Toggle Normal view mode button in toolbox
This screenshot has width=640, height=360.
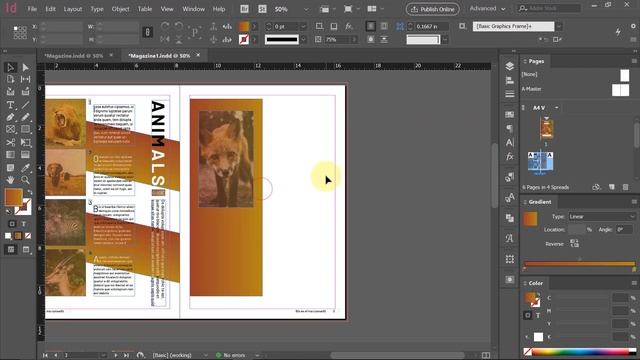[x=11, y=249]
